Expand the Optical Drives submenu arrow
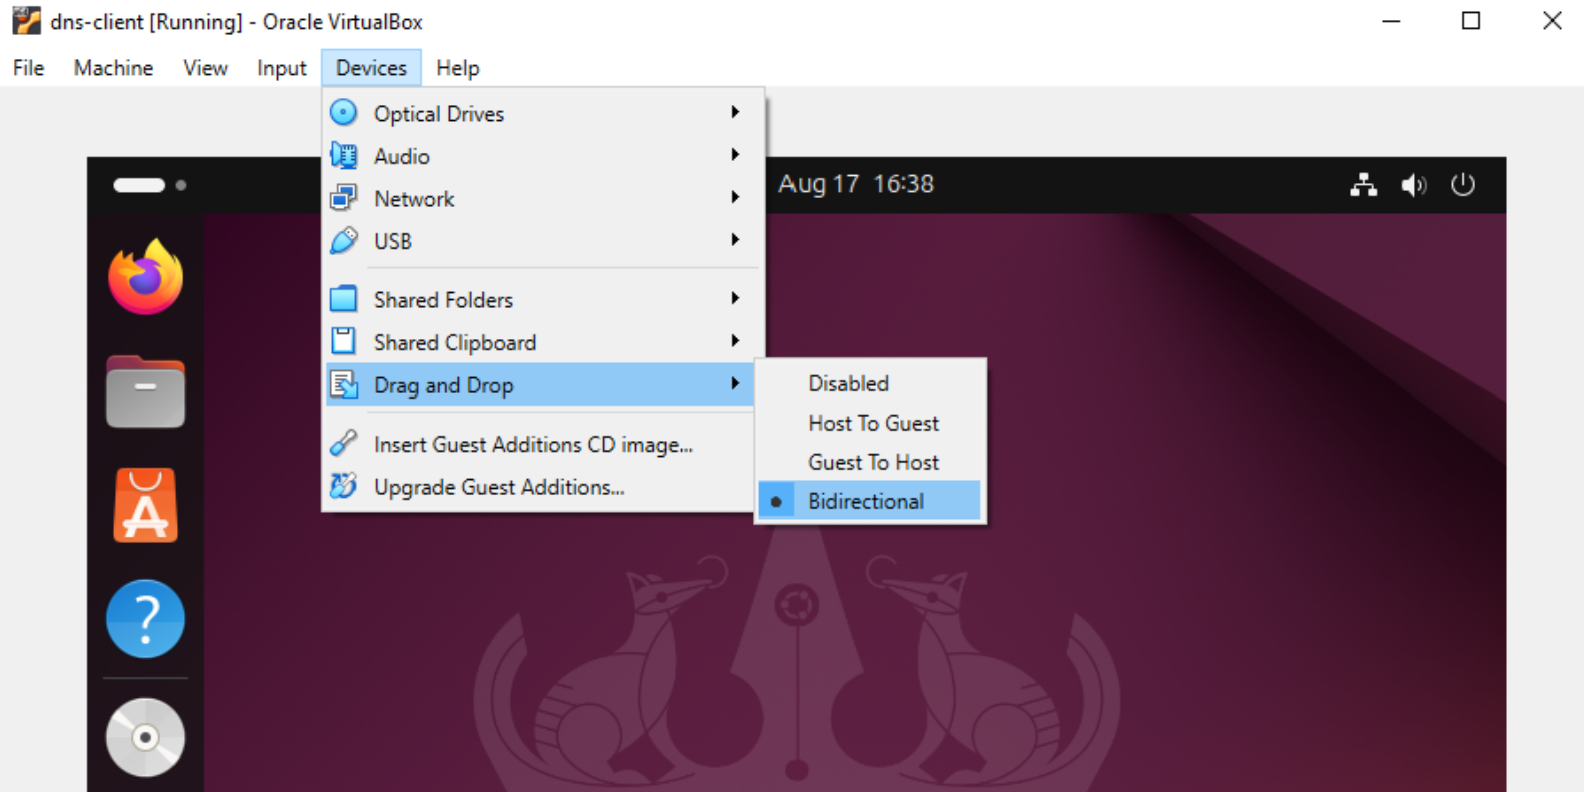Screen dimensions: 1584x792 (735, 112)
